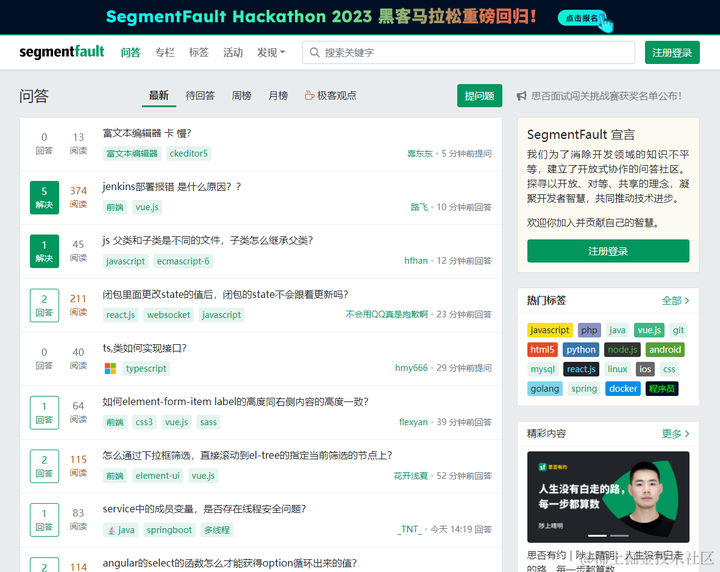Click header 注册登录 button
Viewport: 720px width, 572px height.
pos(672,52)
